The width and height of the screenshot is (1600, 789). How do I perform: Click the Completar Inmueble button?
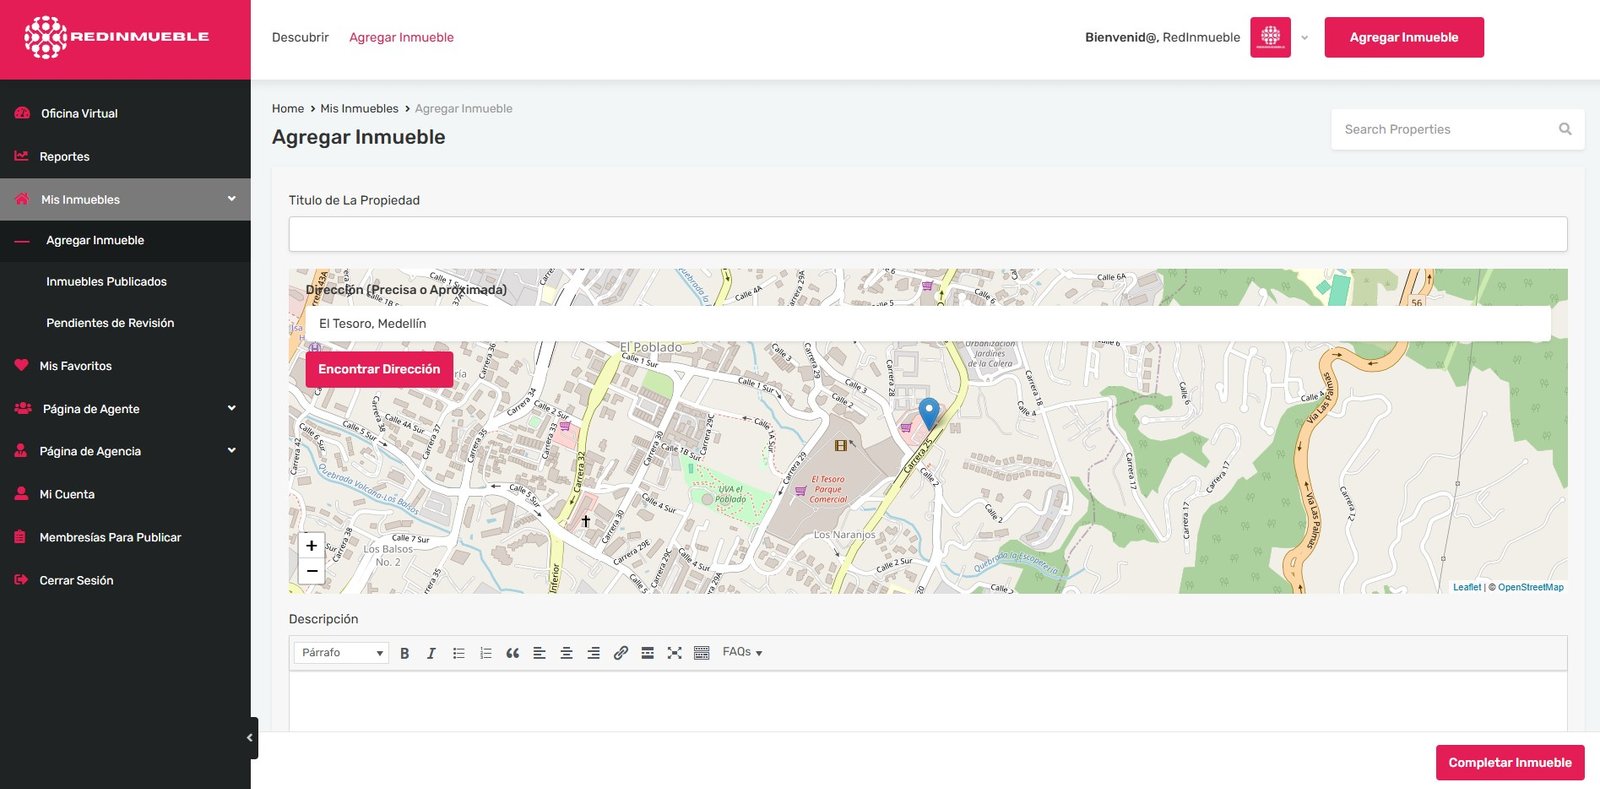(x=1509, y=762)
